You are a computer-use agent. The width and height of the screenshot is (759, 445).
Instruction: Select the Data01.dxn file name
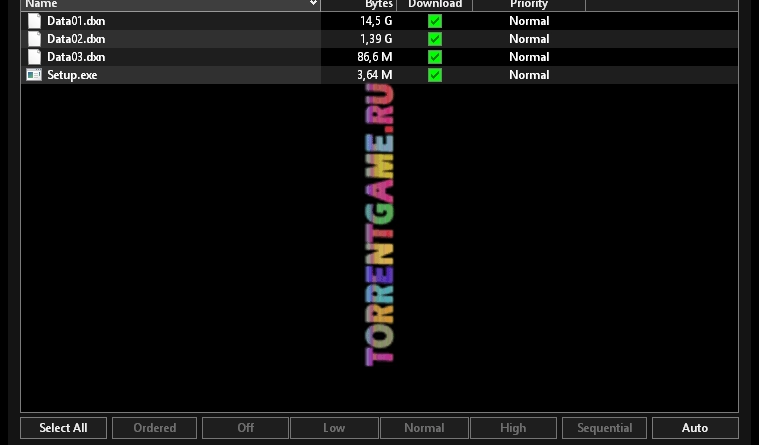(76, 21)
